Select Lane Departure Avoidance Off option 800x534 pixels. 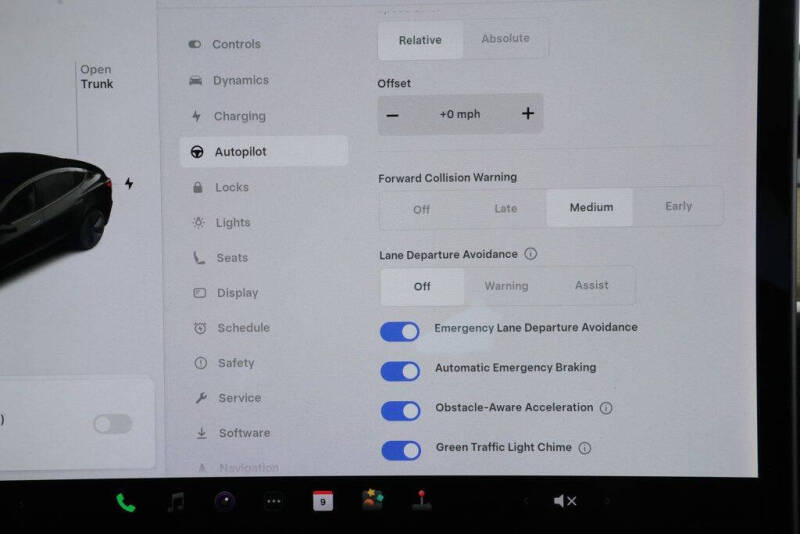[422, 287]
